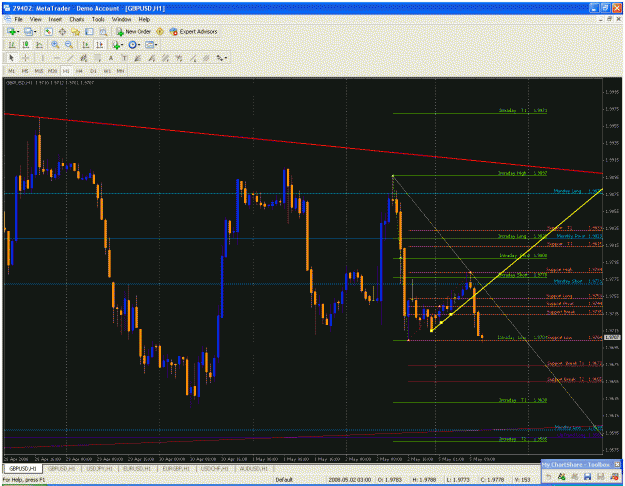The height and width of the screenshot is (486, 625).
Task: Select the Crosshair tool
Action: [x=25, y=58]
